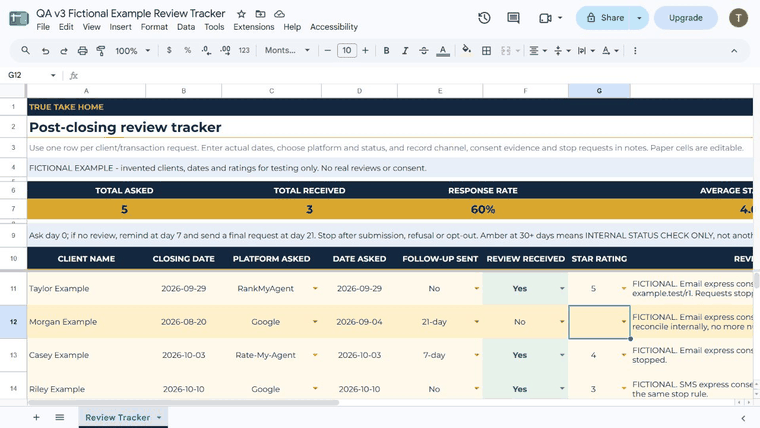Open the Tools menu
760x428 pixels.
(214, 27)
